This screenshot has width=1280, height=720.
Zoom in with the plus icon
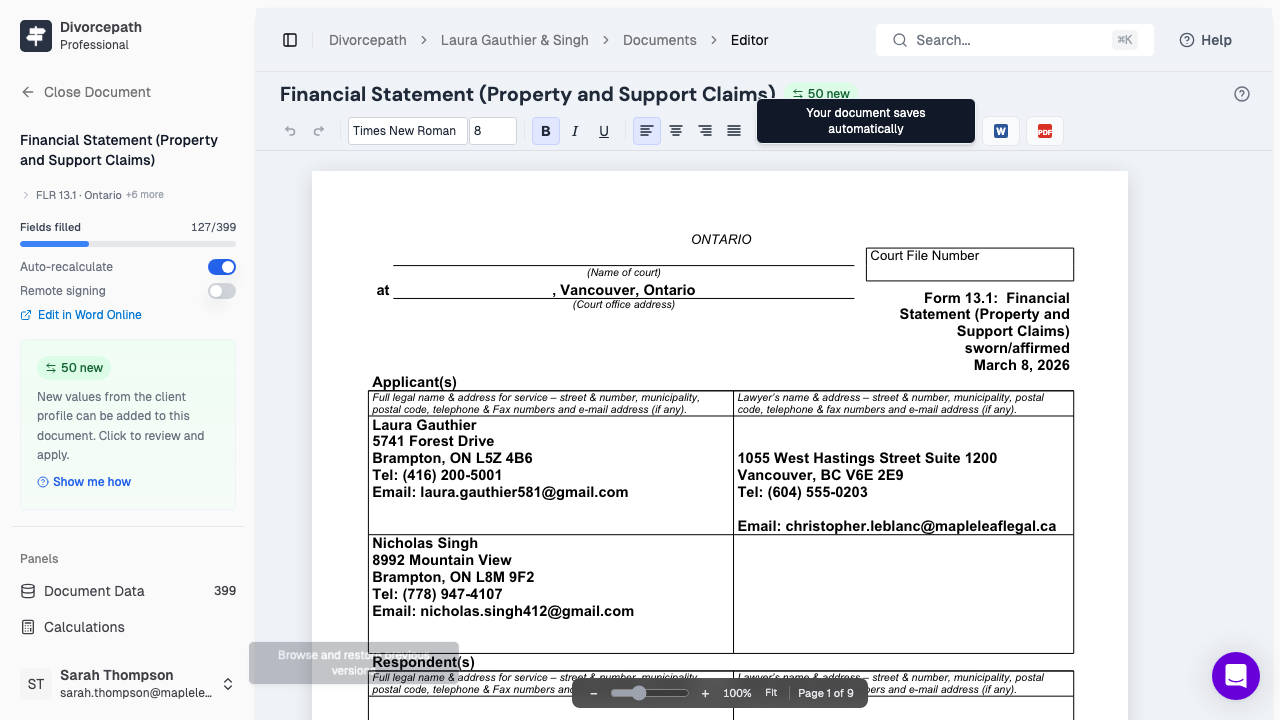pos(705,693)
